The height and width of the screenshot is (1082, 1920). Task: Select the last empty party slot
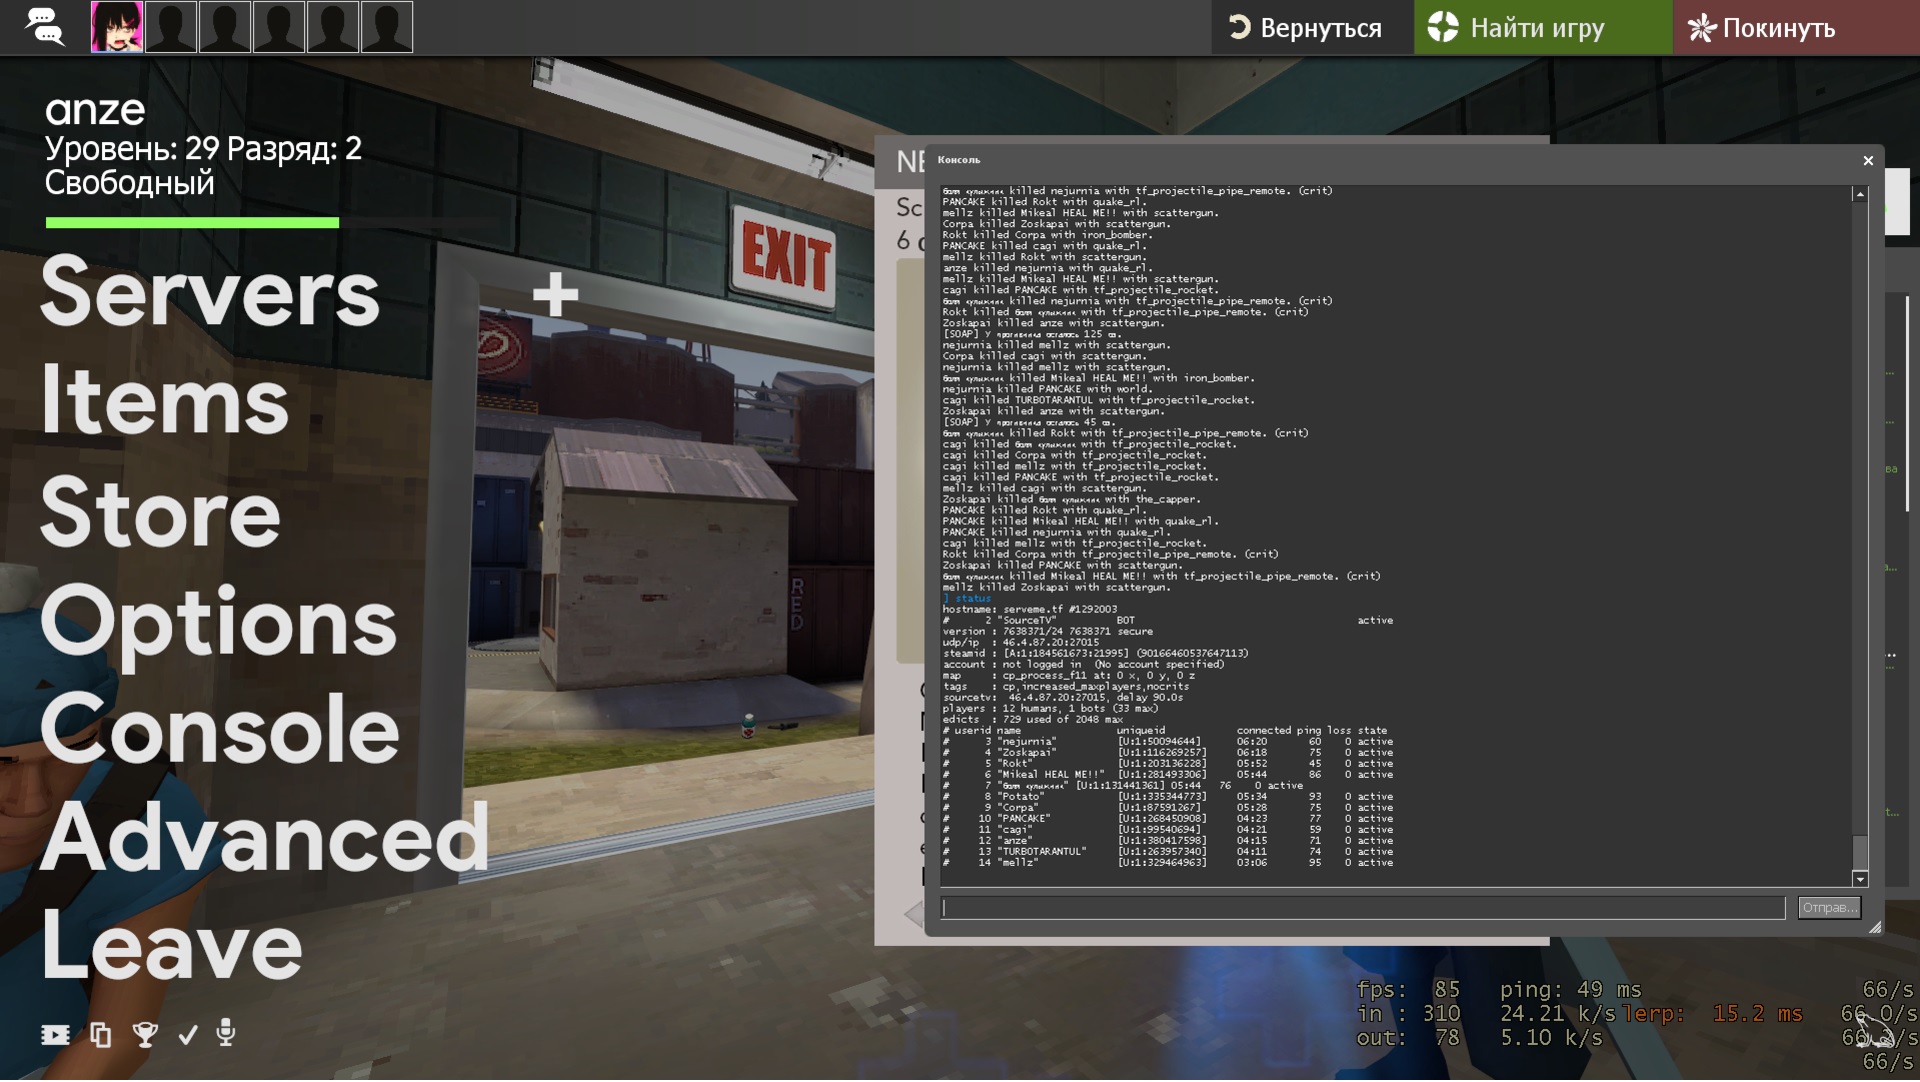[x=387, y=27]
